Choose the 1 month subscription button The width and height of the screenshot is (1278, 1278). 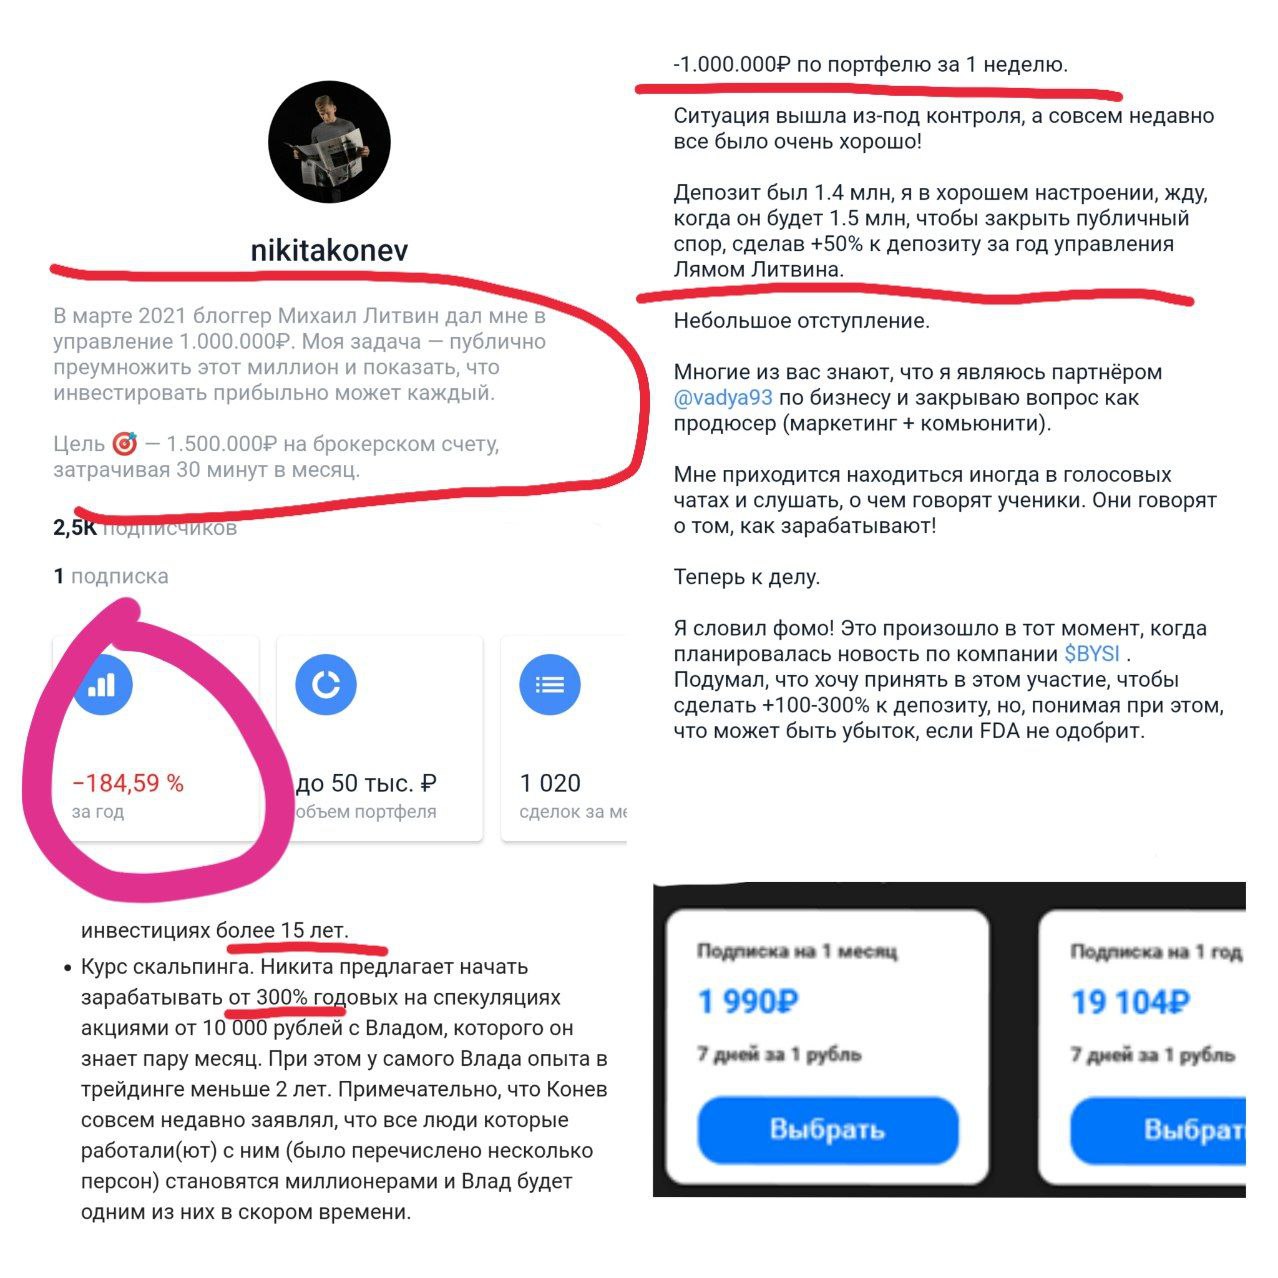click(x=828, y=1130)
